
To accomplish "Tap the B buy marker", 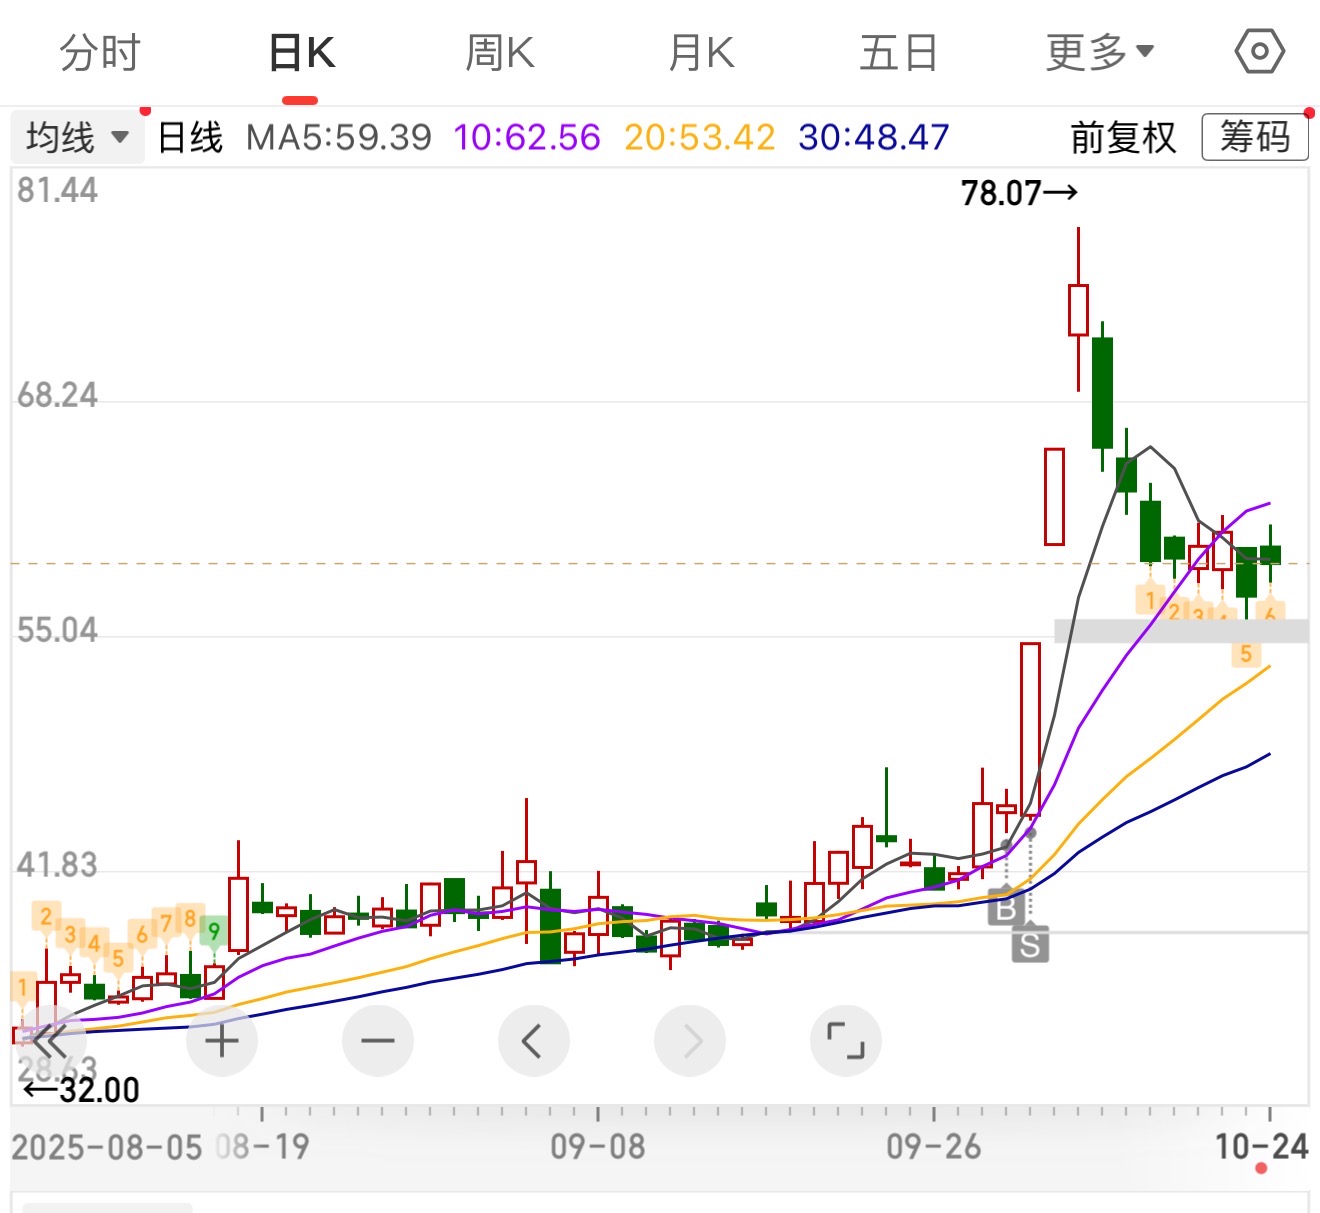I will 1006,908.
